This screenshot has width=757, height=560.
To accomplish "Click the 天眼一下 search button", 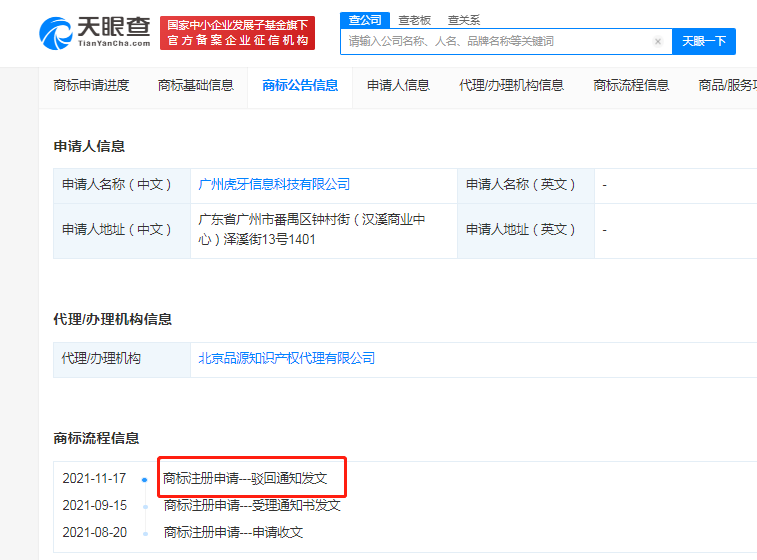I will pyautogui.click(x=704, y=42).
